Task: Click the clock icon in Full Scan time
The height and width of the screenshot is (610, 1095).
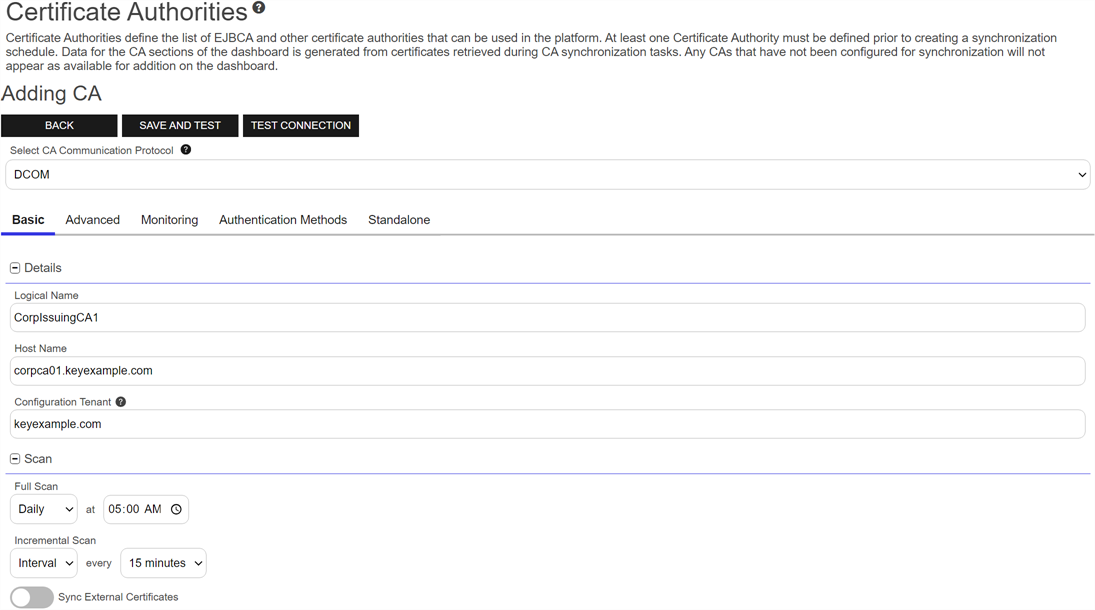Action: point(176,509)
